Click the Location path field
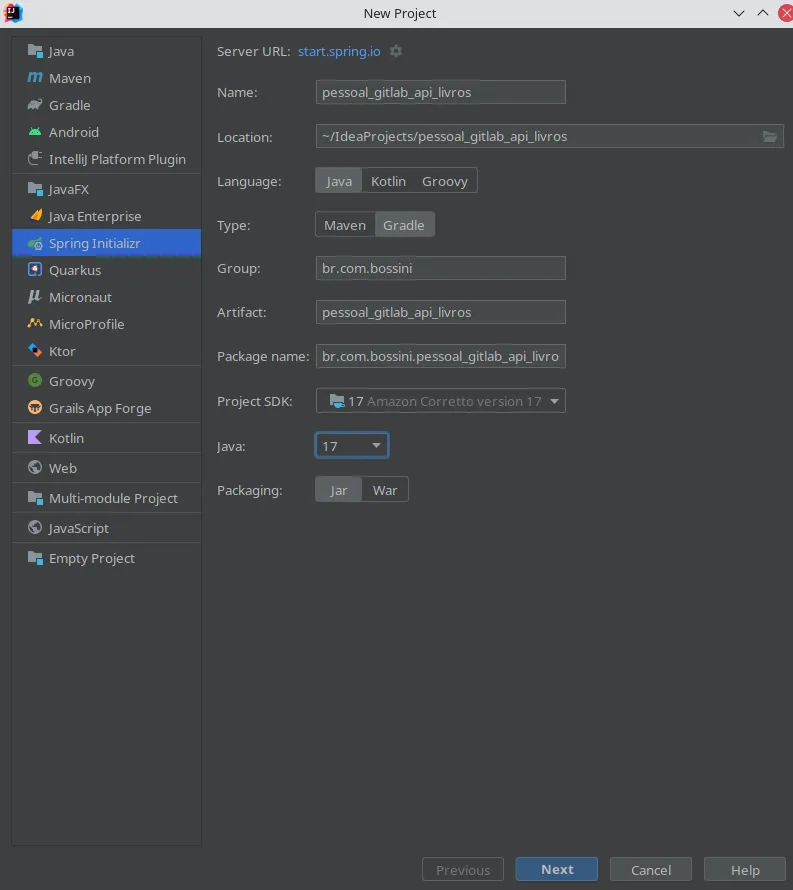This screenshot has height=890, width=793. (x=549, y=136)
